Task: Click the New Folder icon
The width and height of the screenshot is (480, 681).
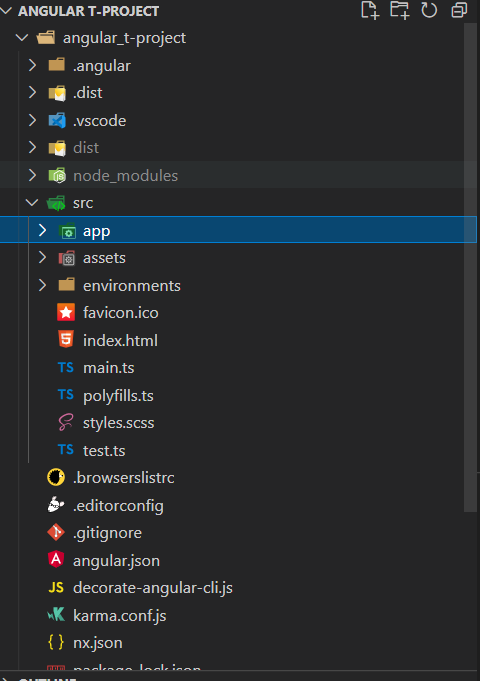Action: click(400, 10)
